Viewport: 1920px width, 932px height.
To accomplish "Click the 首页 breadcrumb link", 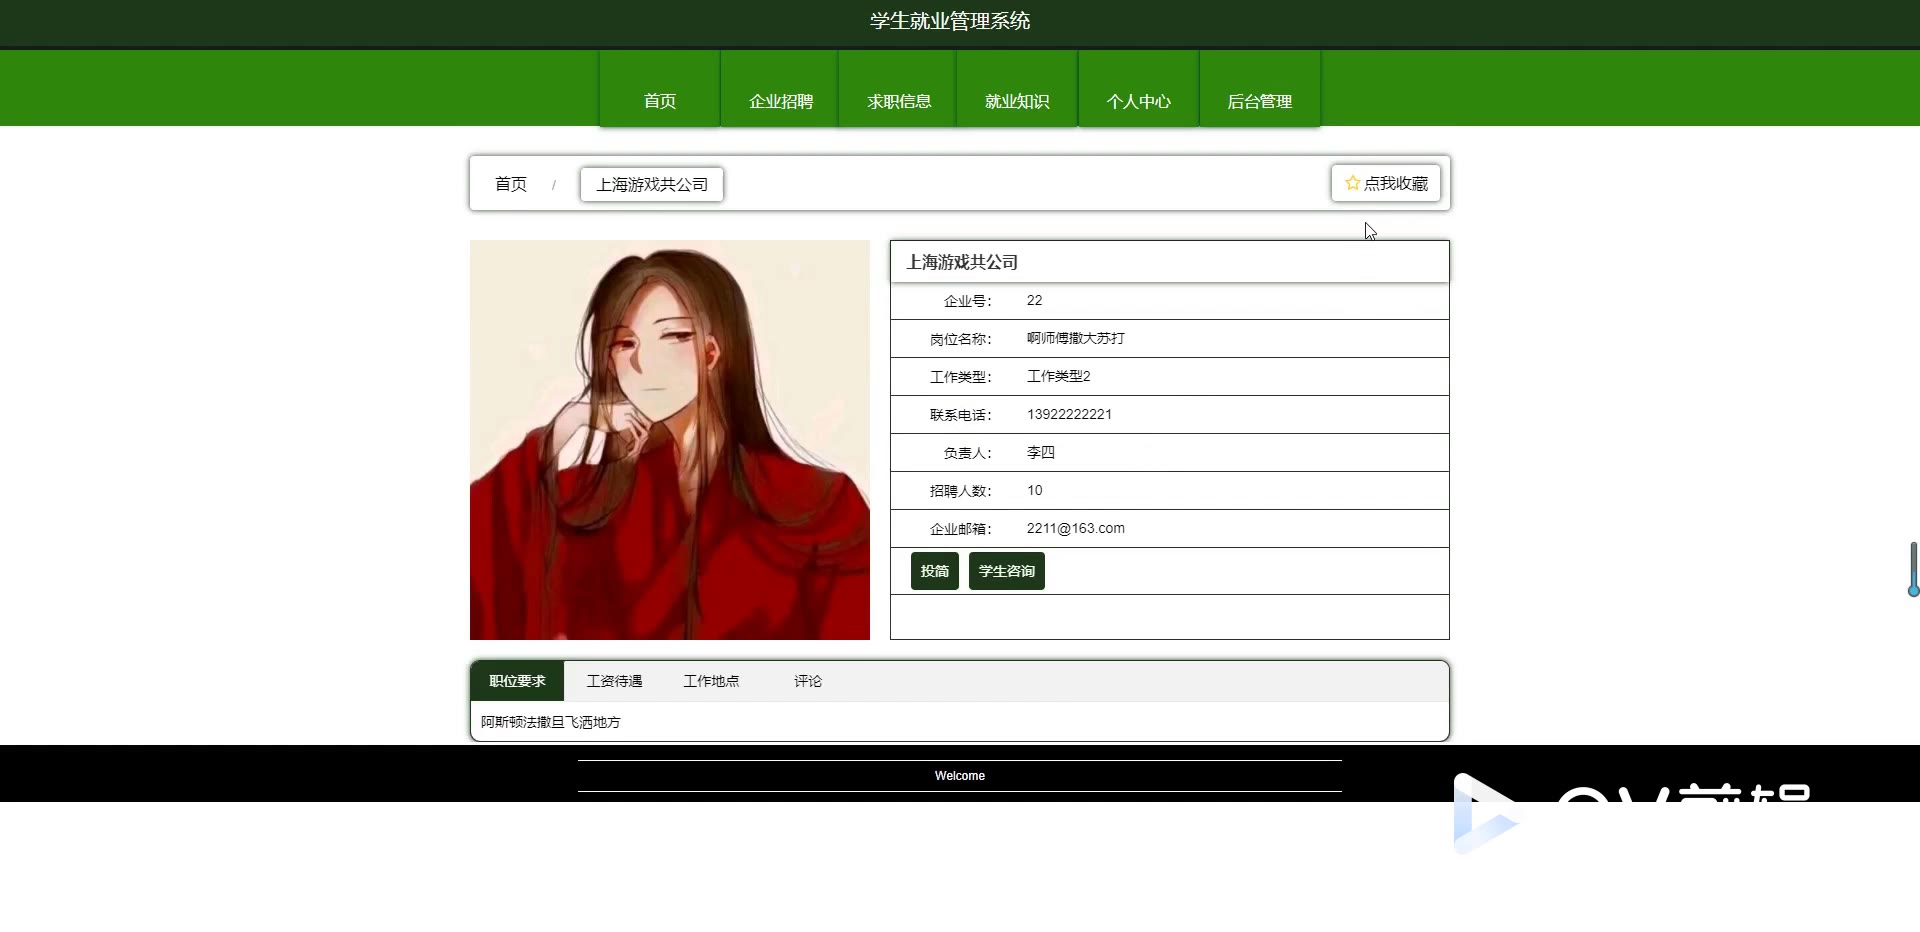I will [x=511, y=184].
